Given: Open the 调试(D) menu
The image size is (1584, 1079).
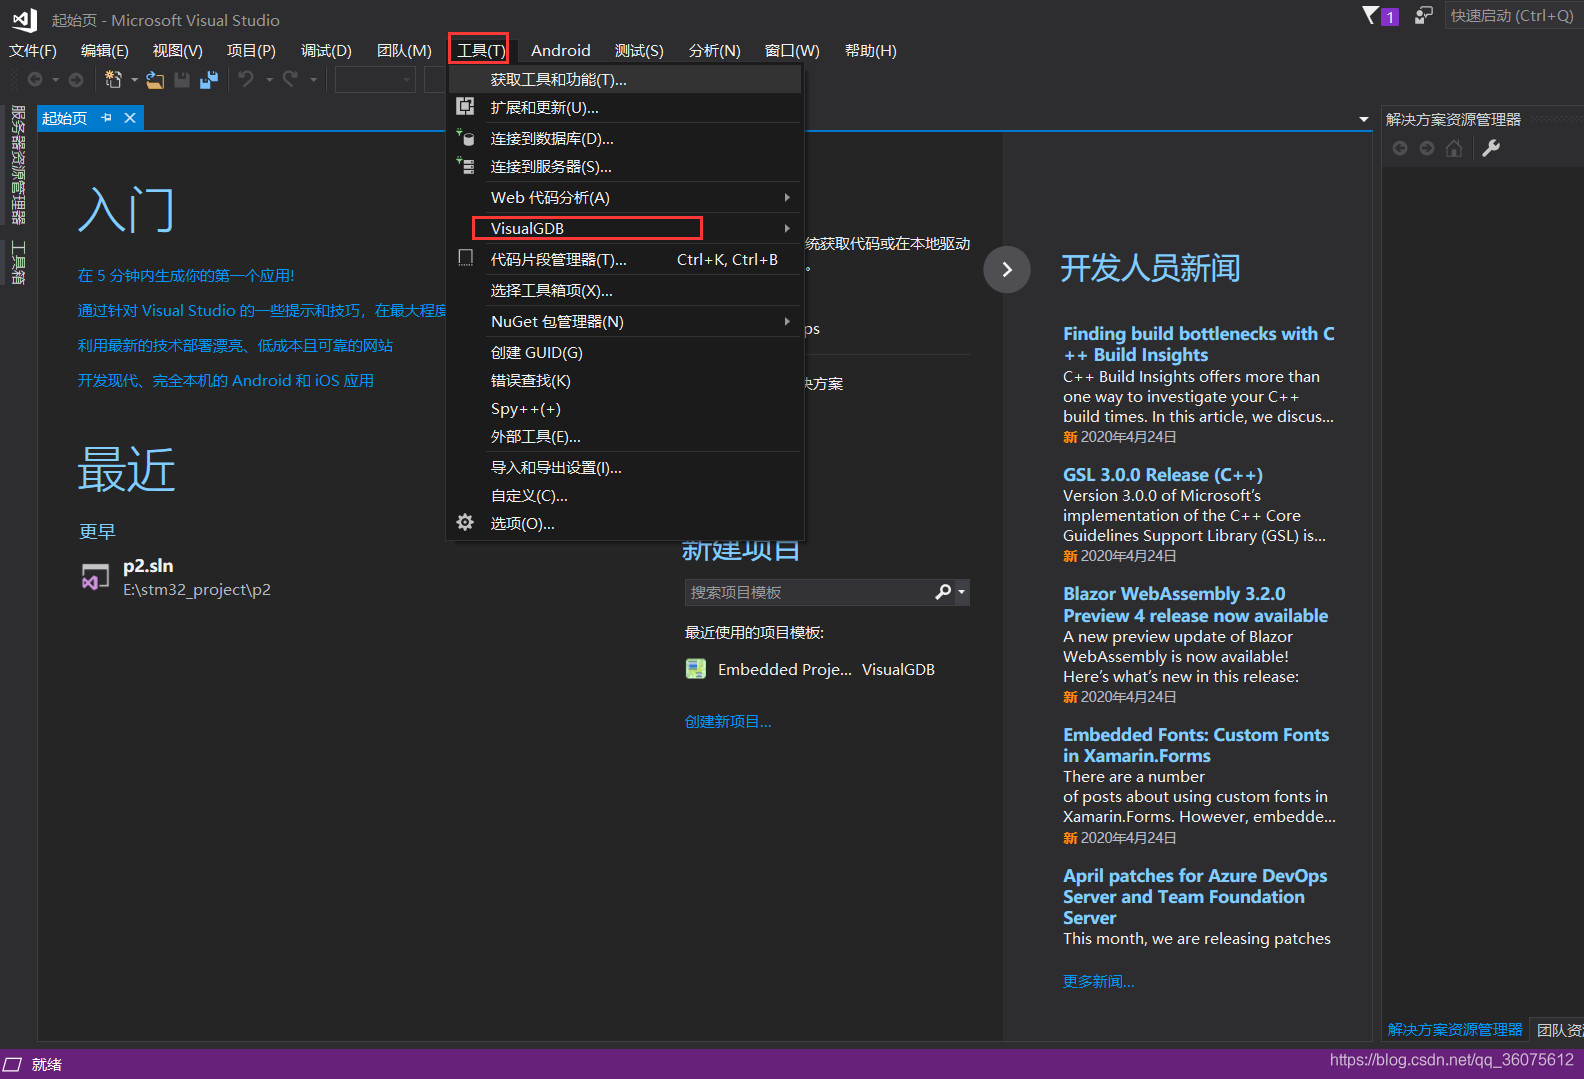Looking at the screenshot, I should 326,51.
